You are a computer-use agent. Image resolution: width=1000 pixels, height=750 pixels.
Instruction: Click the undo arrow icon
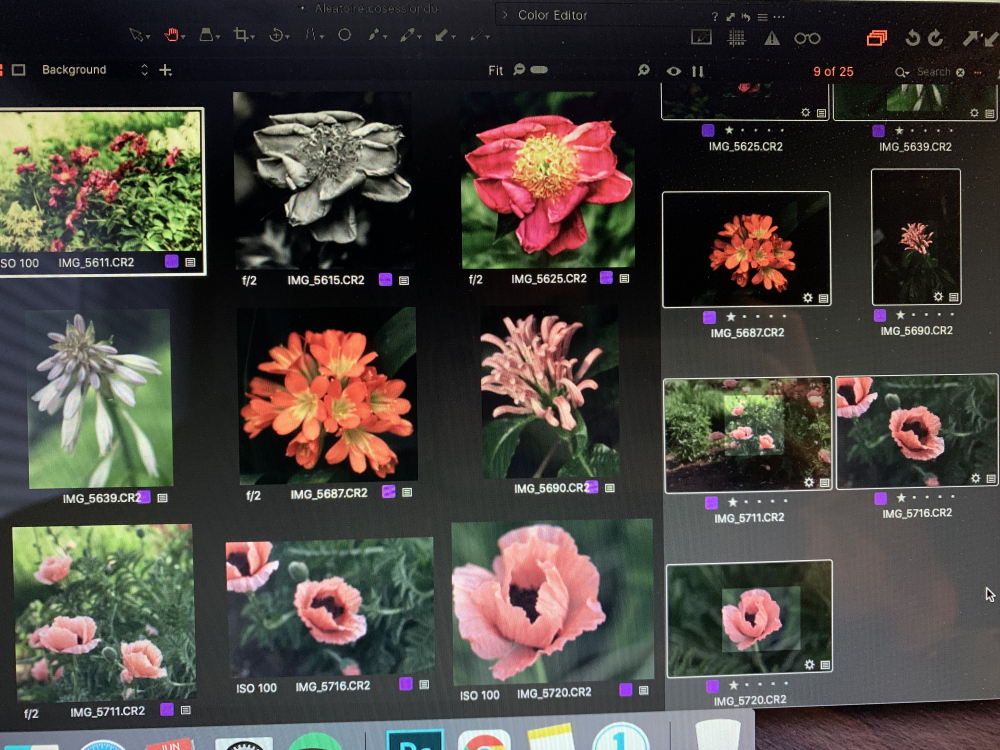pos(912,38)
